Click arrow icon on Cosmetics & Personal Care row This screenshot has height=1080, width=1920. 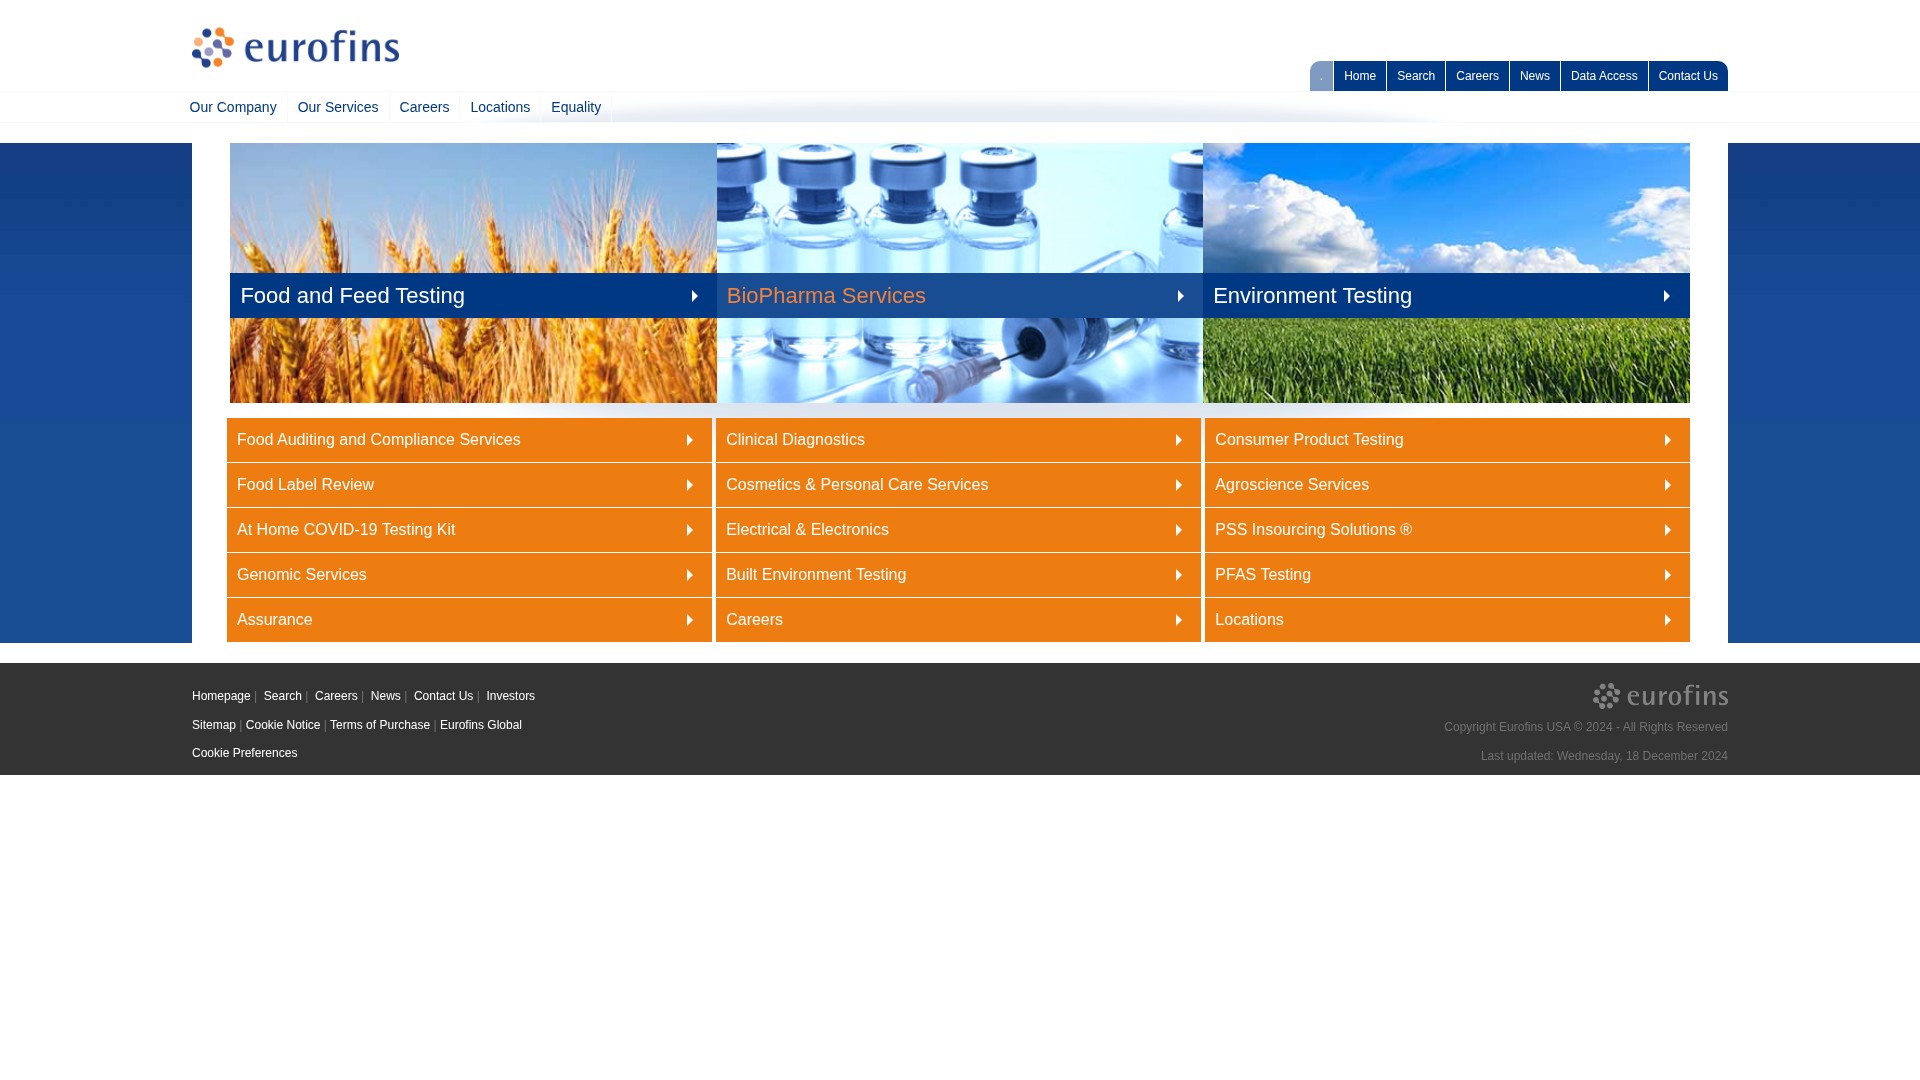(x=1178, y=485)
